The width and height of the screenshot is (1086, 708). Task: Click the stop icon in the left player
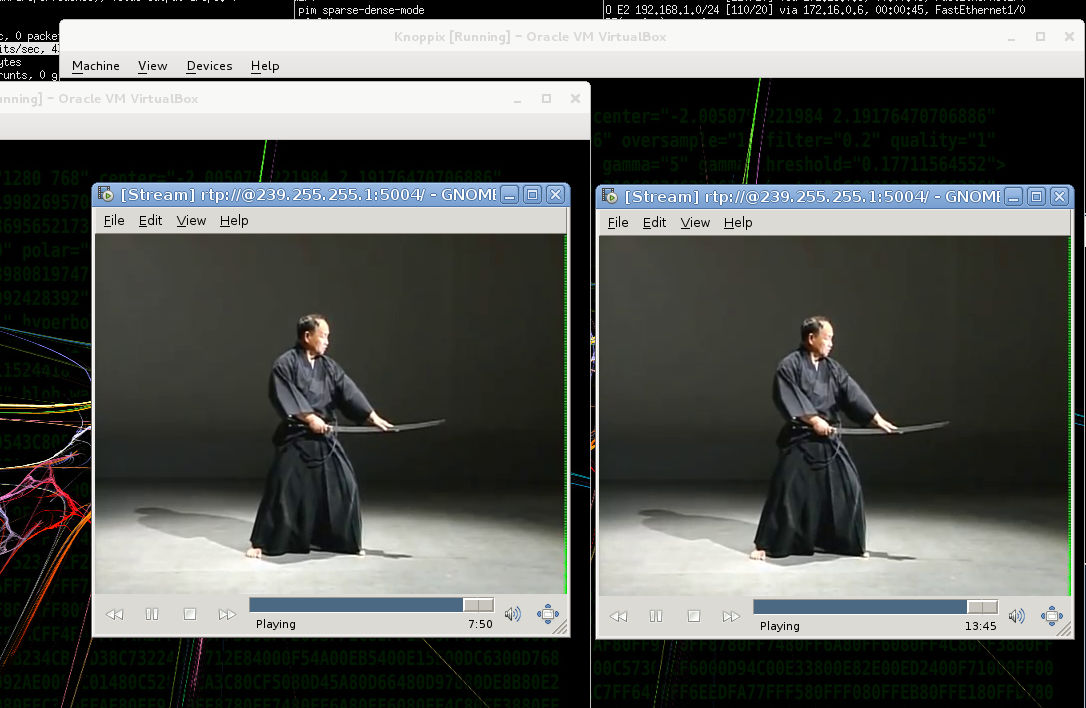click(x=189, y=614)
